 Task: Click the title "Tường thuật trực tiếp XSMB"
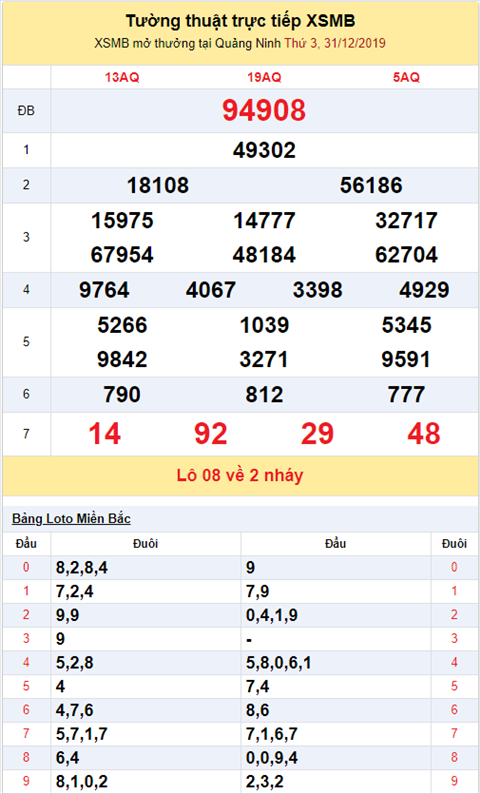pos(241,21)
